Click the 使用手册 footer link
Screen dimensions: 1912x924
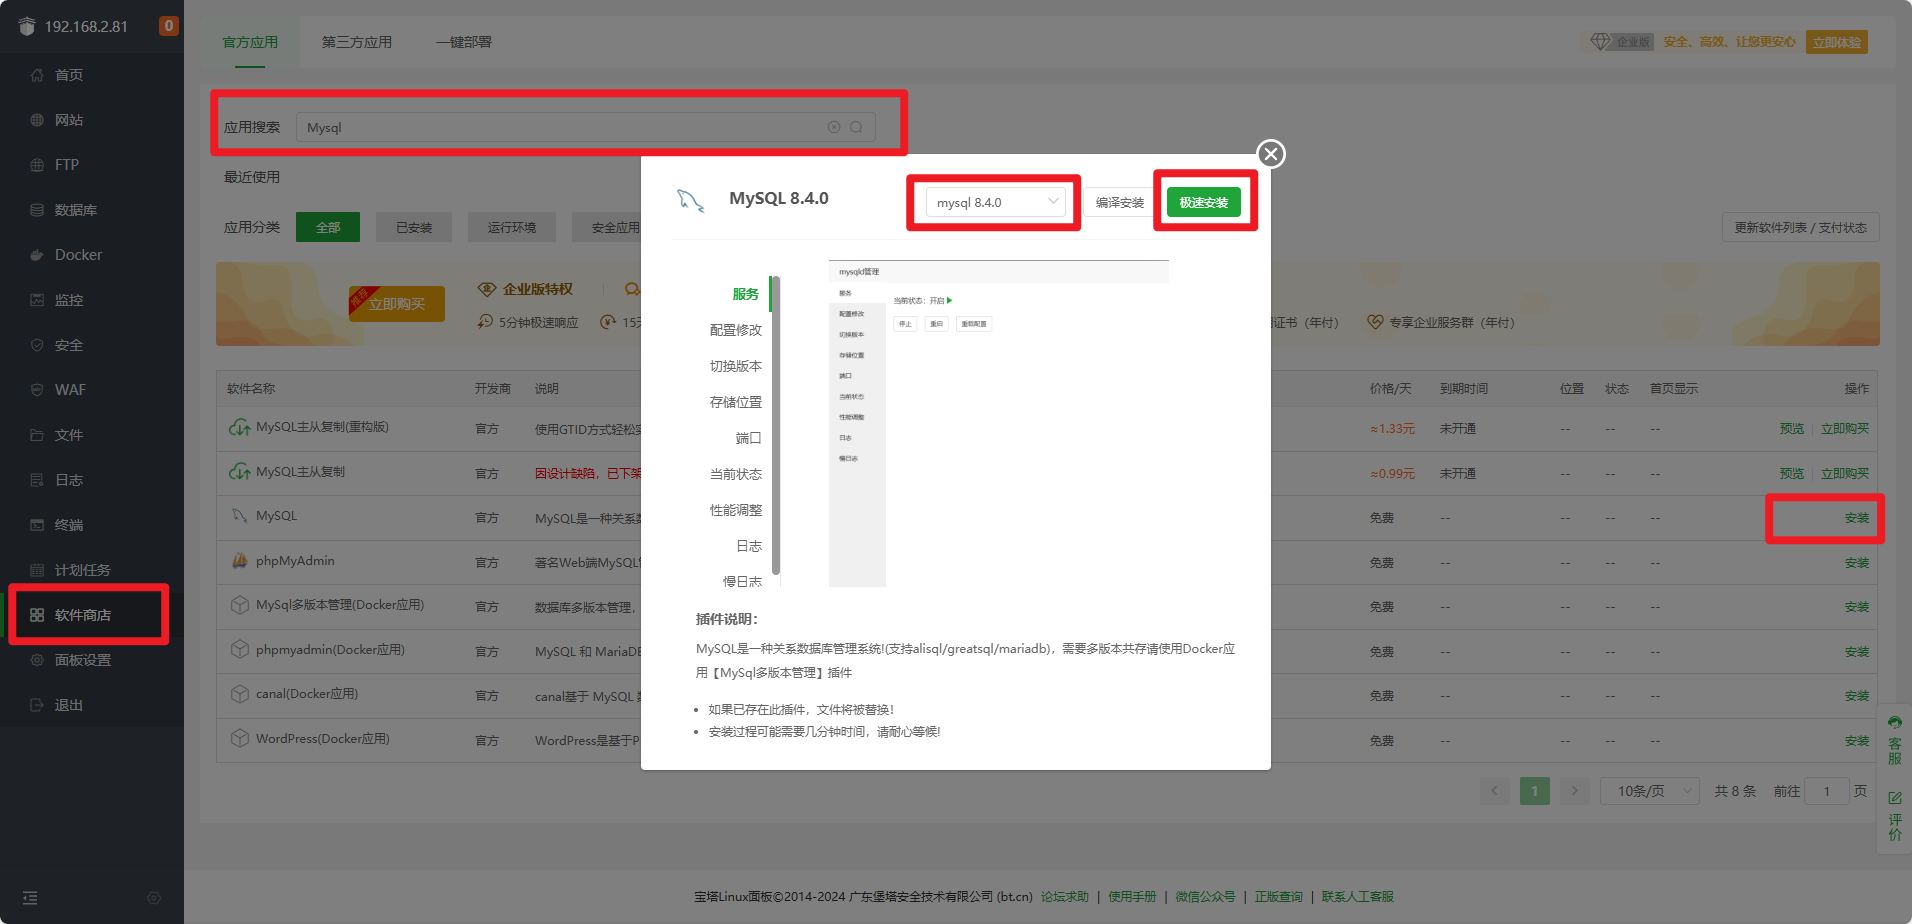pos(1132,897)
